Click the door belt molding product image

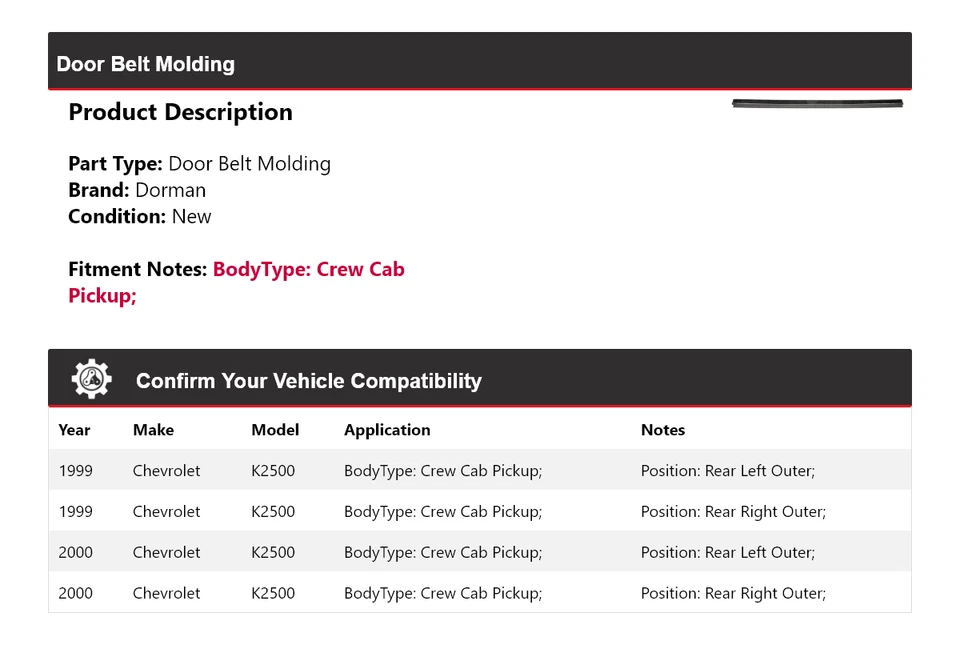pos(817,103)
